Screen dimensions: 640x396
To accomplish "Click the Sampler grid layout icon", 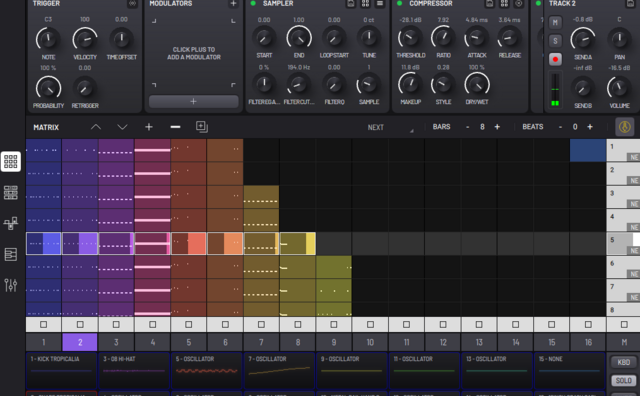I will click(365, 3).
